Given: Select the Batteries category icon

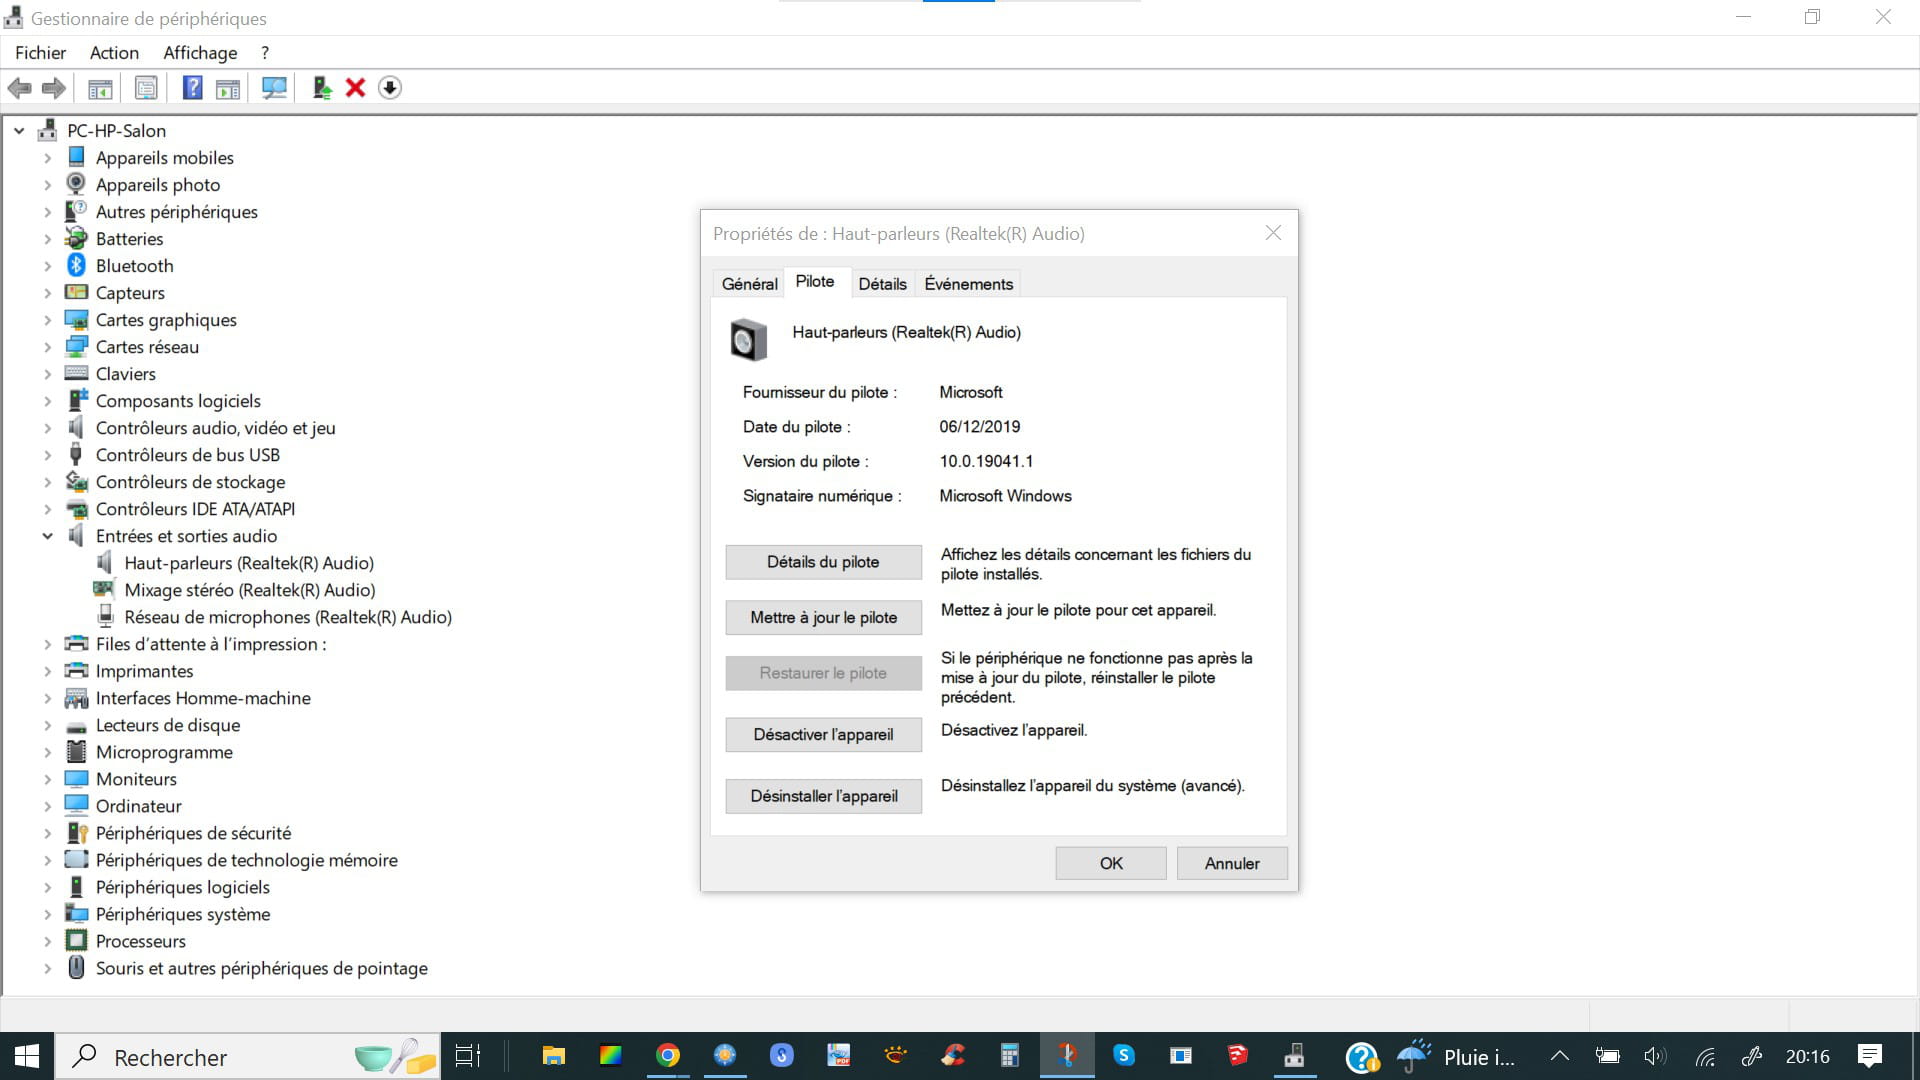Looking at the screenshot, I should [x=76, y=238].
